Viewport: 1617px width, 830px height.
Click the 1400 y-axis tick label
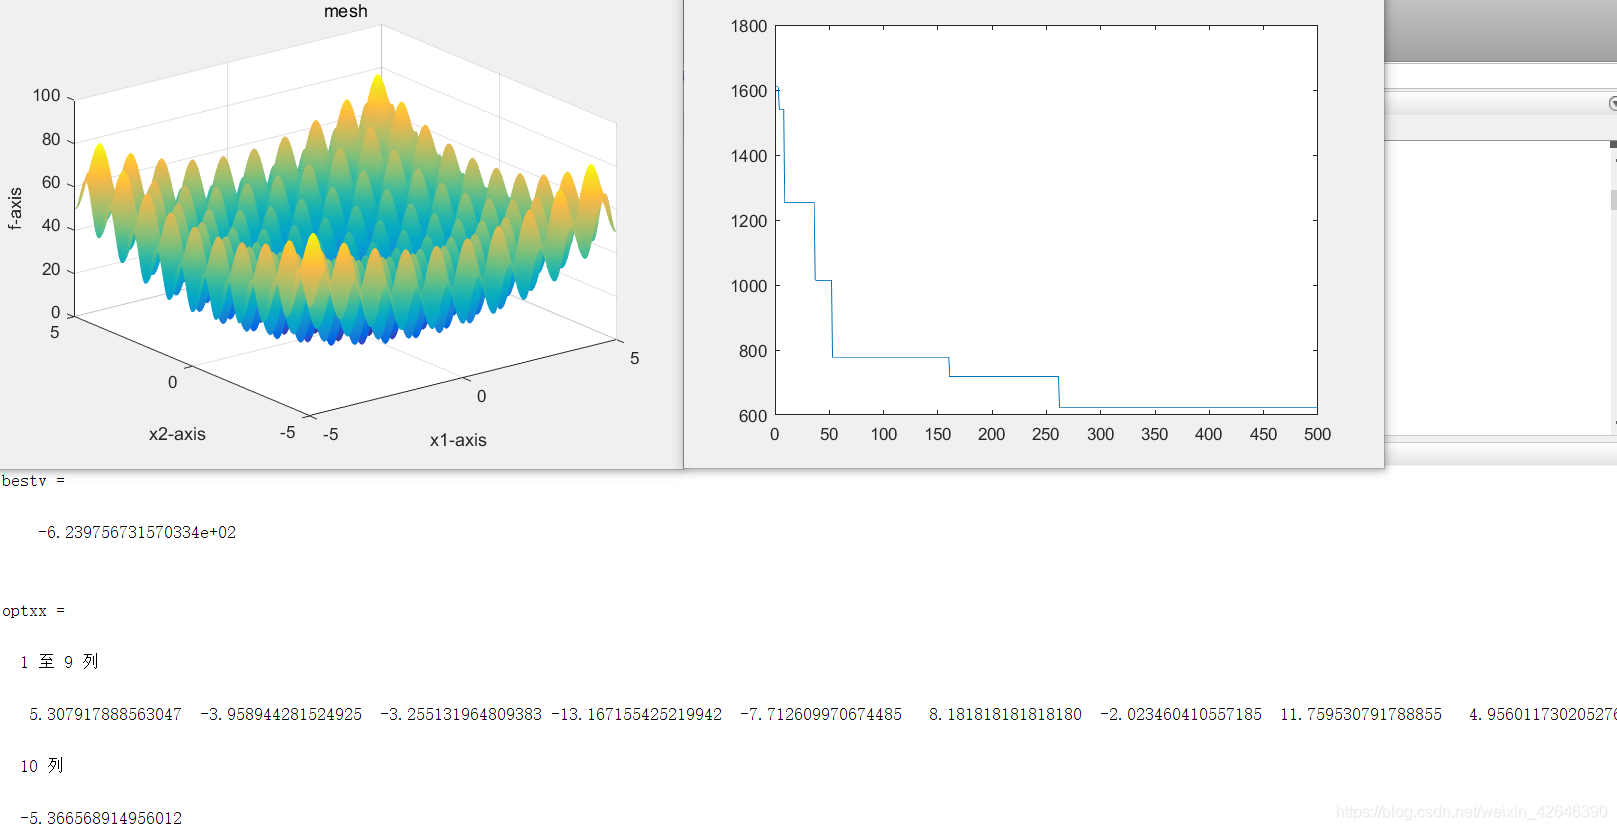tap(749, 156)
